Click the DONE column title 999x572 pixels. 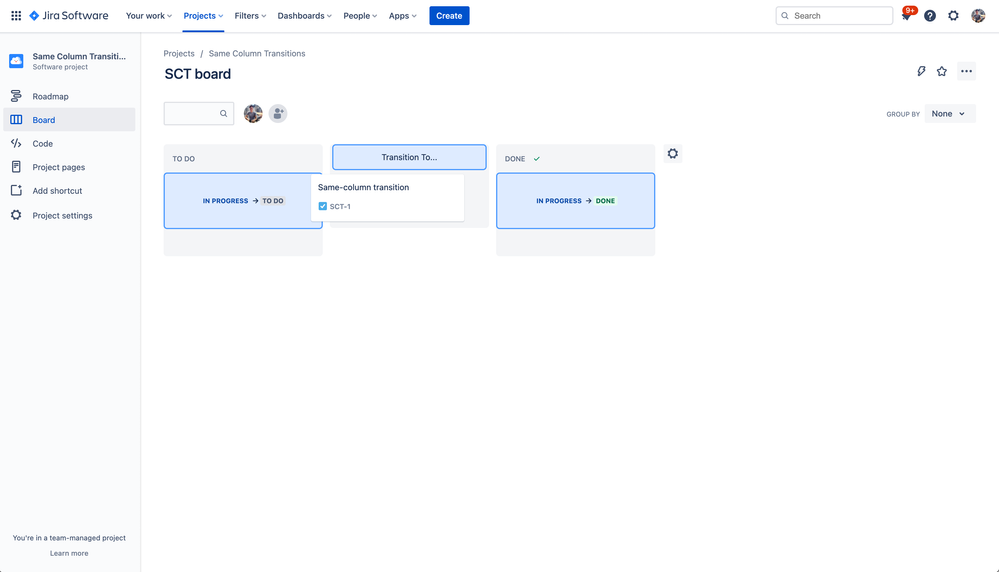515,159
